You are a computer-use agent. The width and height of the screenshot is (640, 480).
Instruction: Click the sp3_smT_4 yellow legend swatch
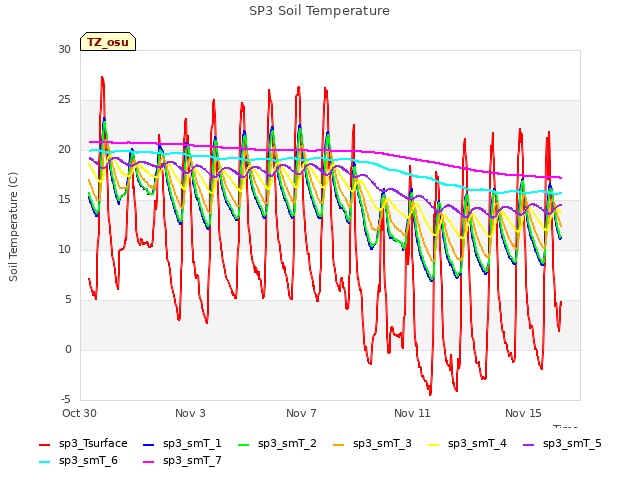pyautogui.click(x=433, y=444)
